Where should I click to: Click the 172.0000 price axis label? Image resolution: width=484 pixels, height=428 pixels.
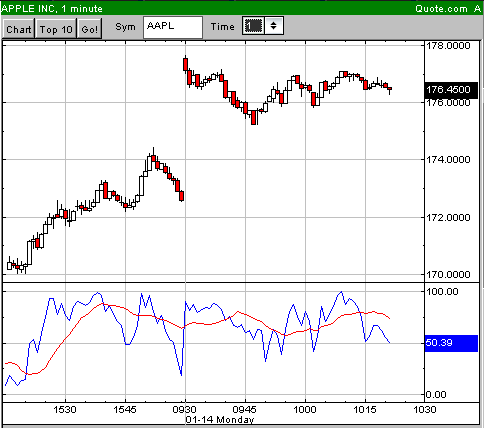click(448, 217)
